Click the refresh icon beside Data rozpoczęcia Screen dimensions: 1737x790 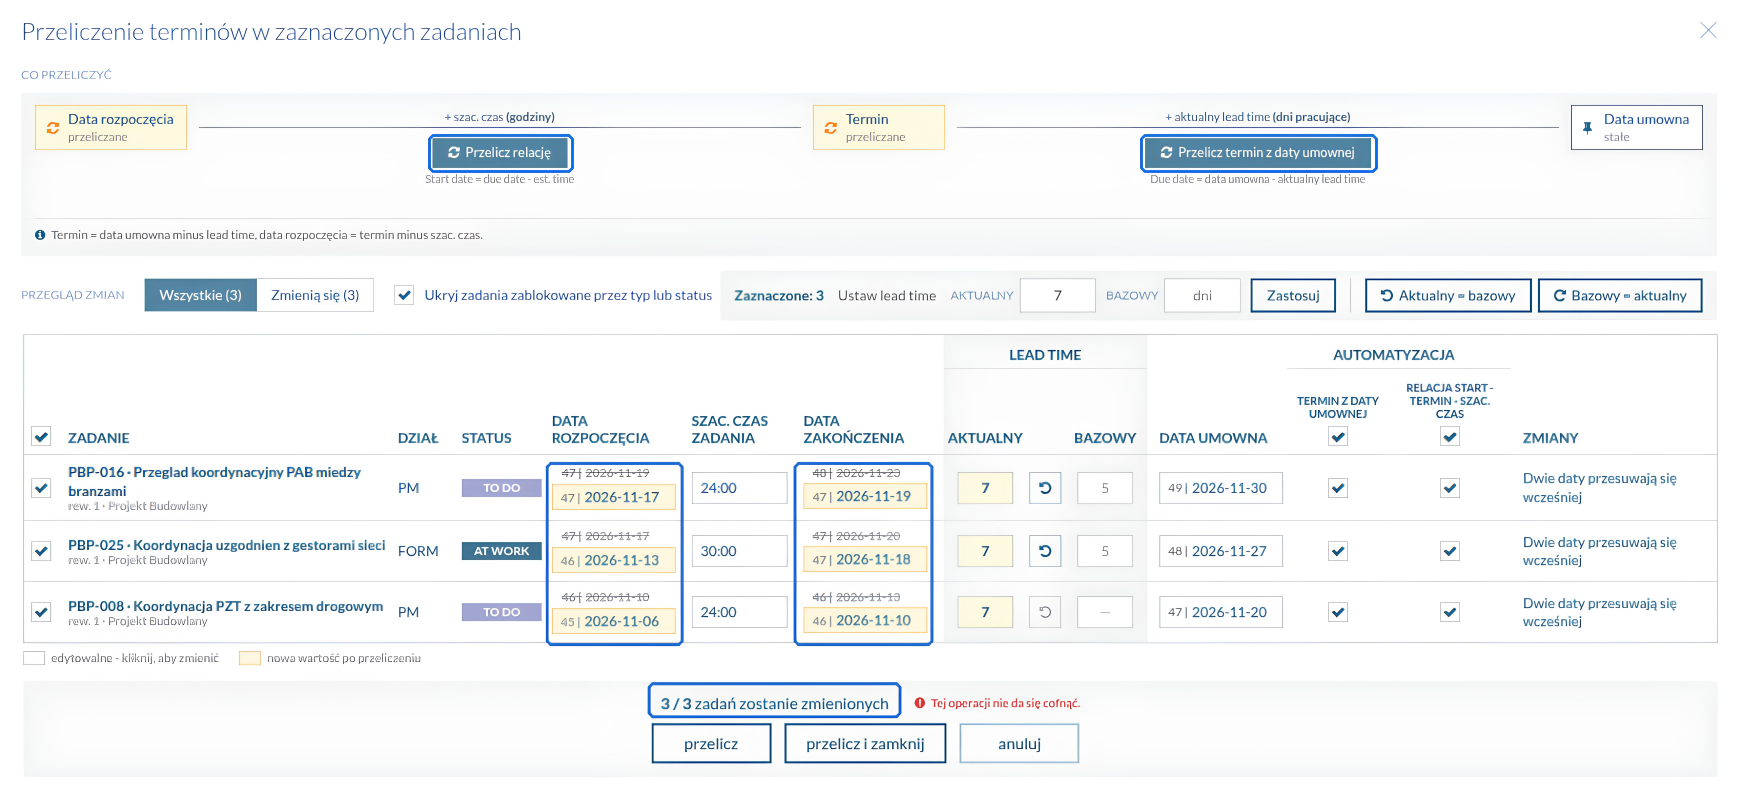[x=53, y=128]
